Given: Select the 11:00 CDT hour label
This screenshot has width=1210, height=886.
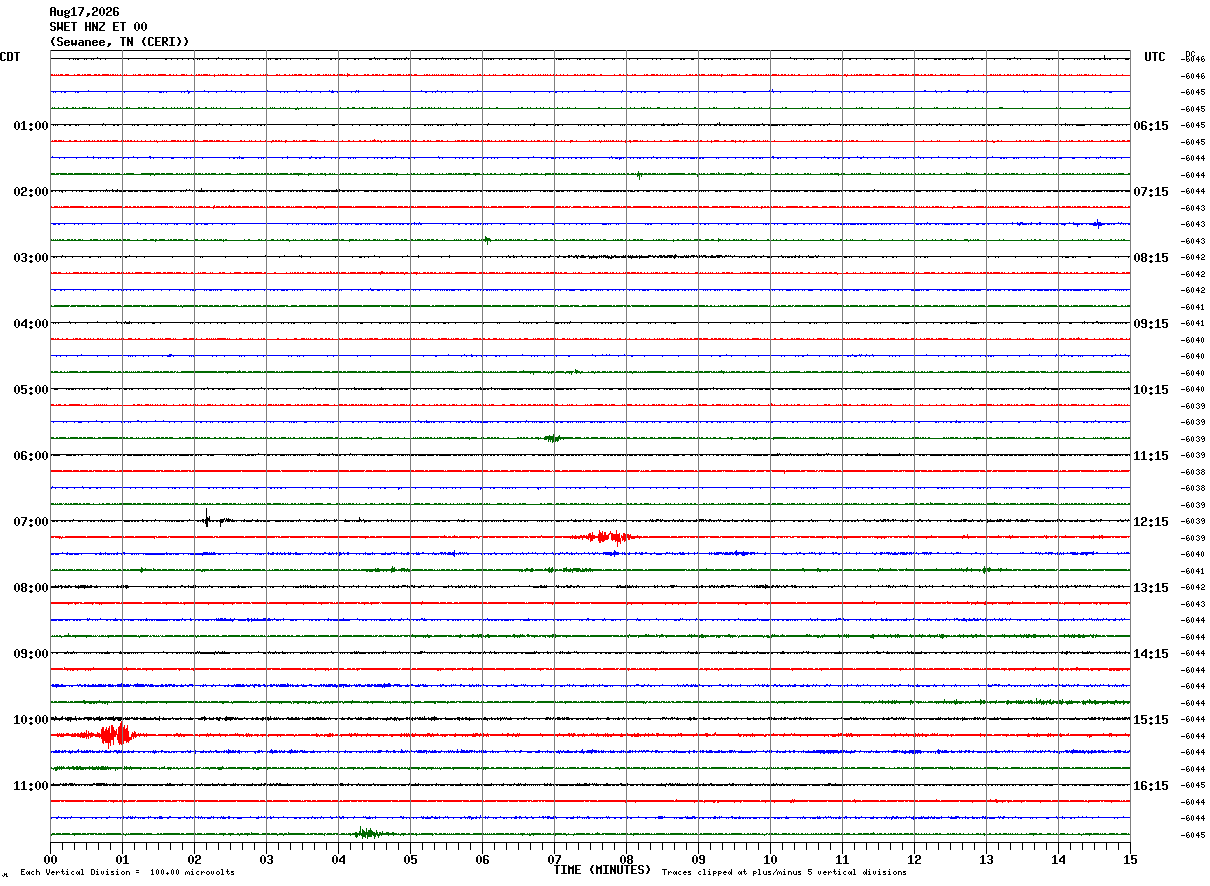Looking at the screenshot, I should point(31,786).
